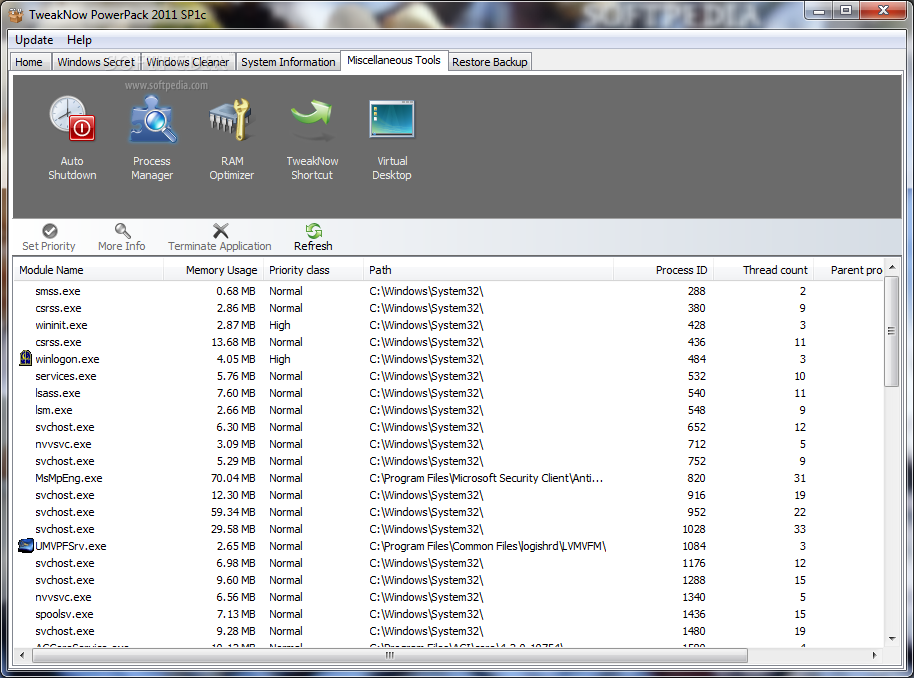Click the 6.98 MB memory usage cell

pos(236,563)
